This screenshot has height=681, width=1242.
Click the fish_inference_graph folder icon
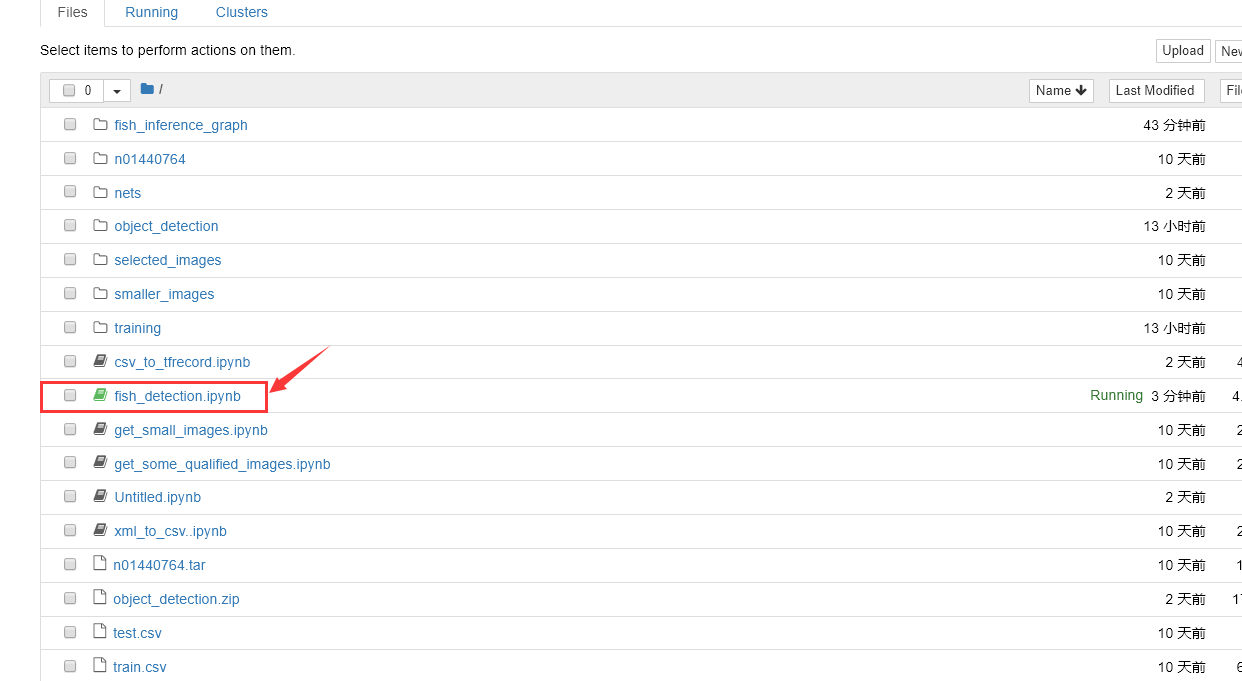click(x=100, y=125)
